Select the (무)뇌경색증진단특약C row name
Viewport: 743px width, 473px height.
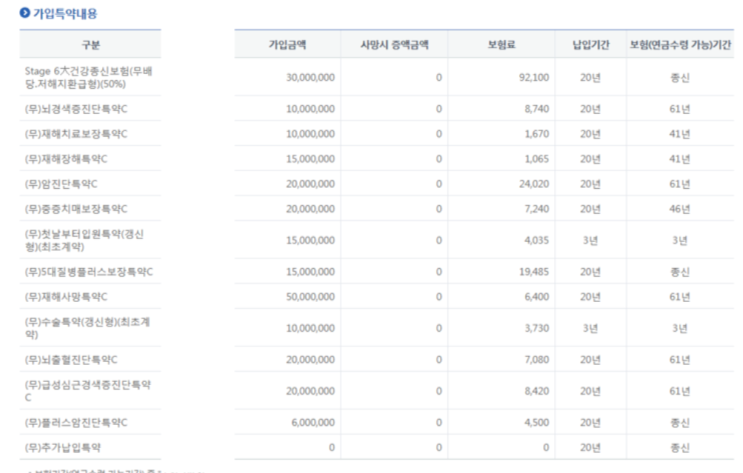click(76, 109)
